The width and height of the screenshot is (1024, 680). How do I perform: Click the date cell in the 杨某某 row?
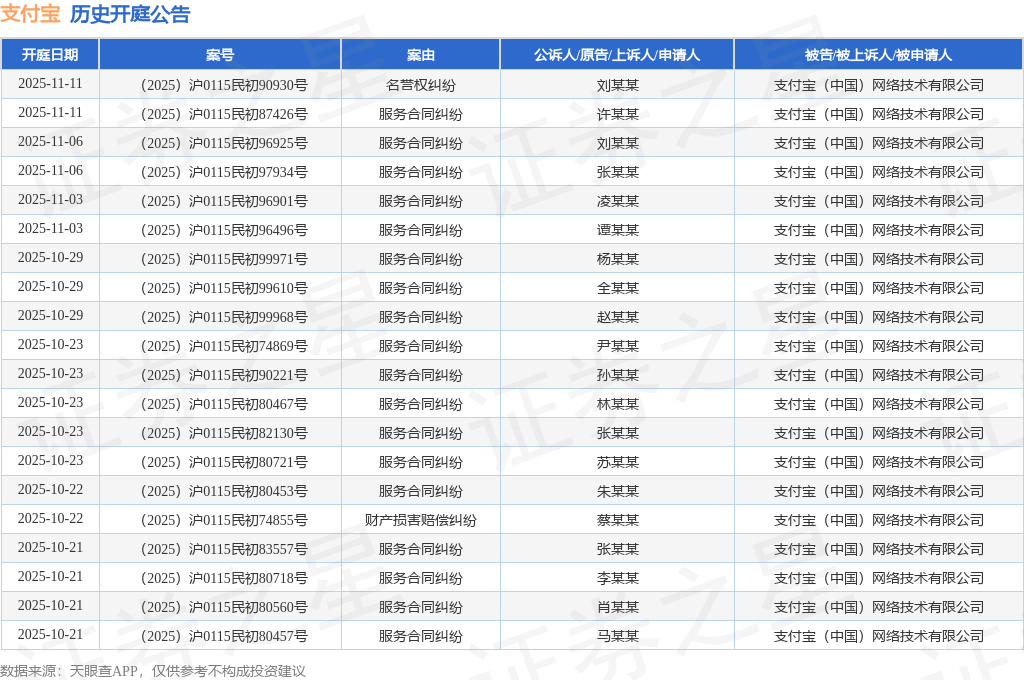[50, 258]
